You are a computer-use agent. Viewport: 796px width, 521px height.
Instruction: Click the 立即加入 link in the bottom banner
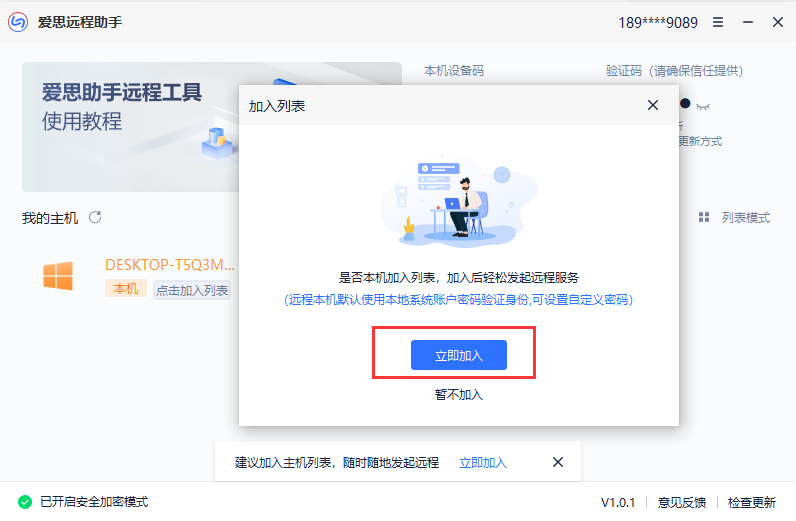[483, 463]
